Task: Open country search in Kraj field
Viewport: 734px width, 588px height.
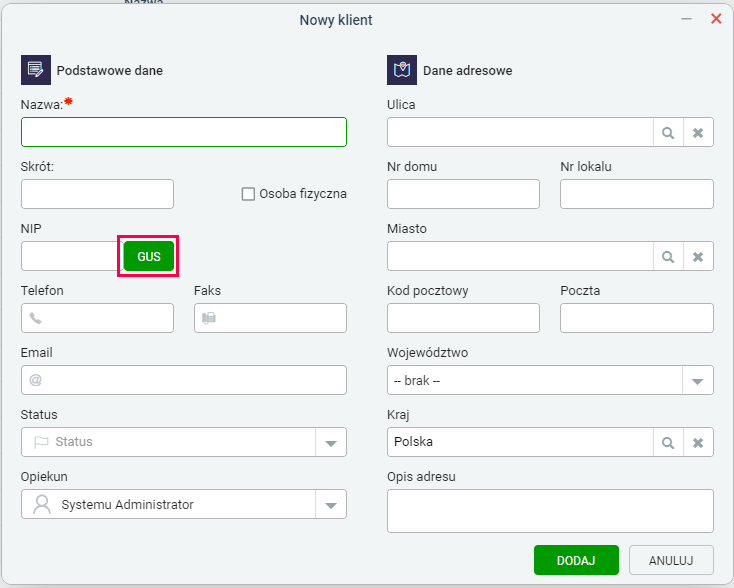Action: 668,442
